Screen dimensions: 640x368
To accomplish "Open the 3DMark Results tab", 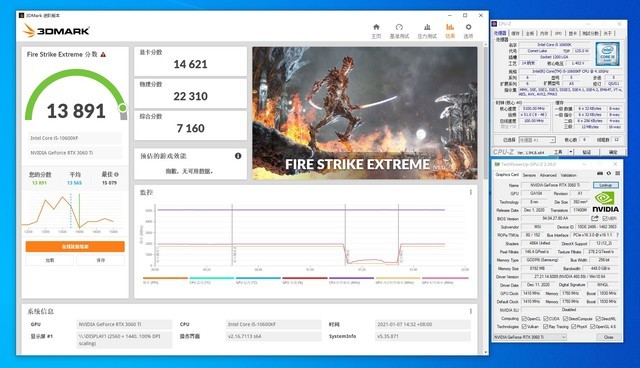I will coord(450,31).
